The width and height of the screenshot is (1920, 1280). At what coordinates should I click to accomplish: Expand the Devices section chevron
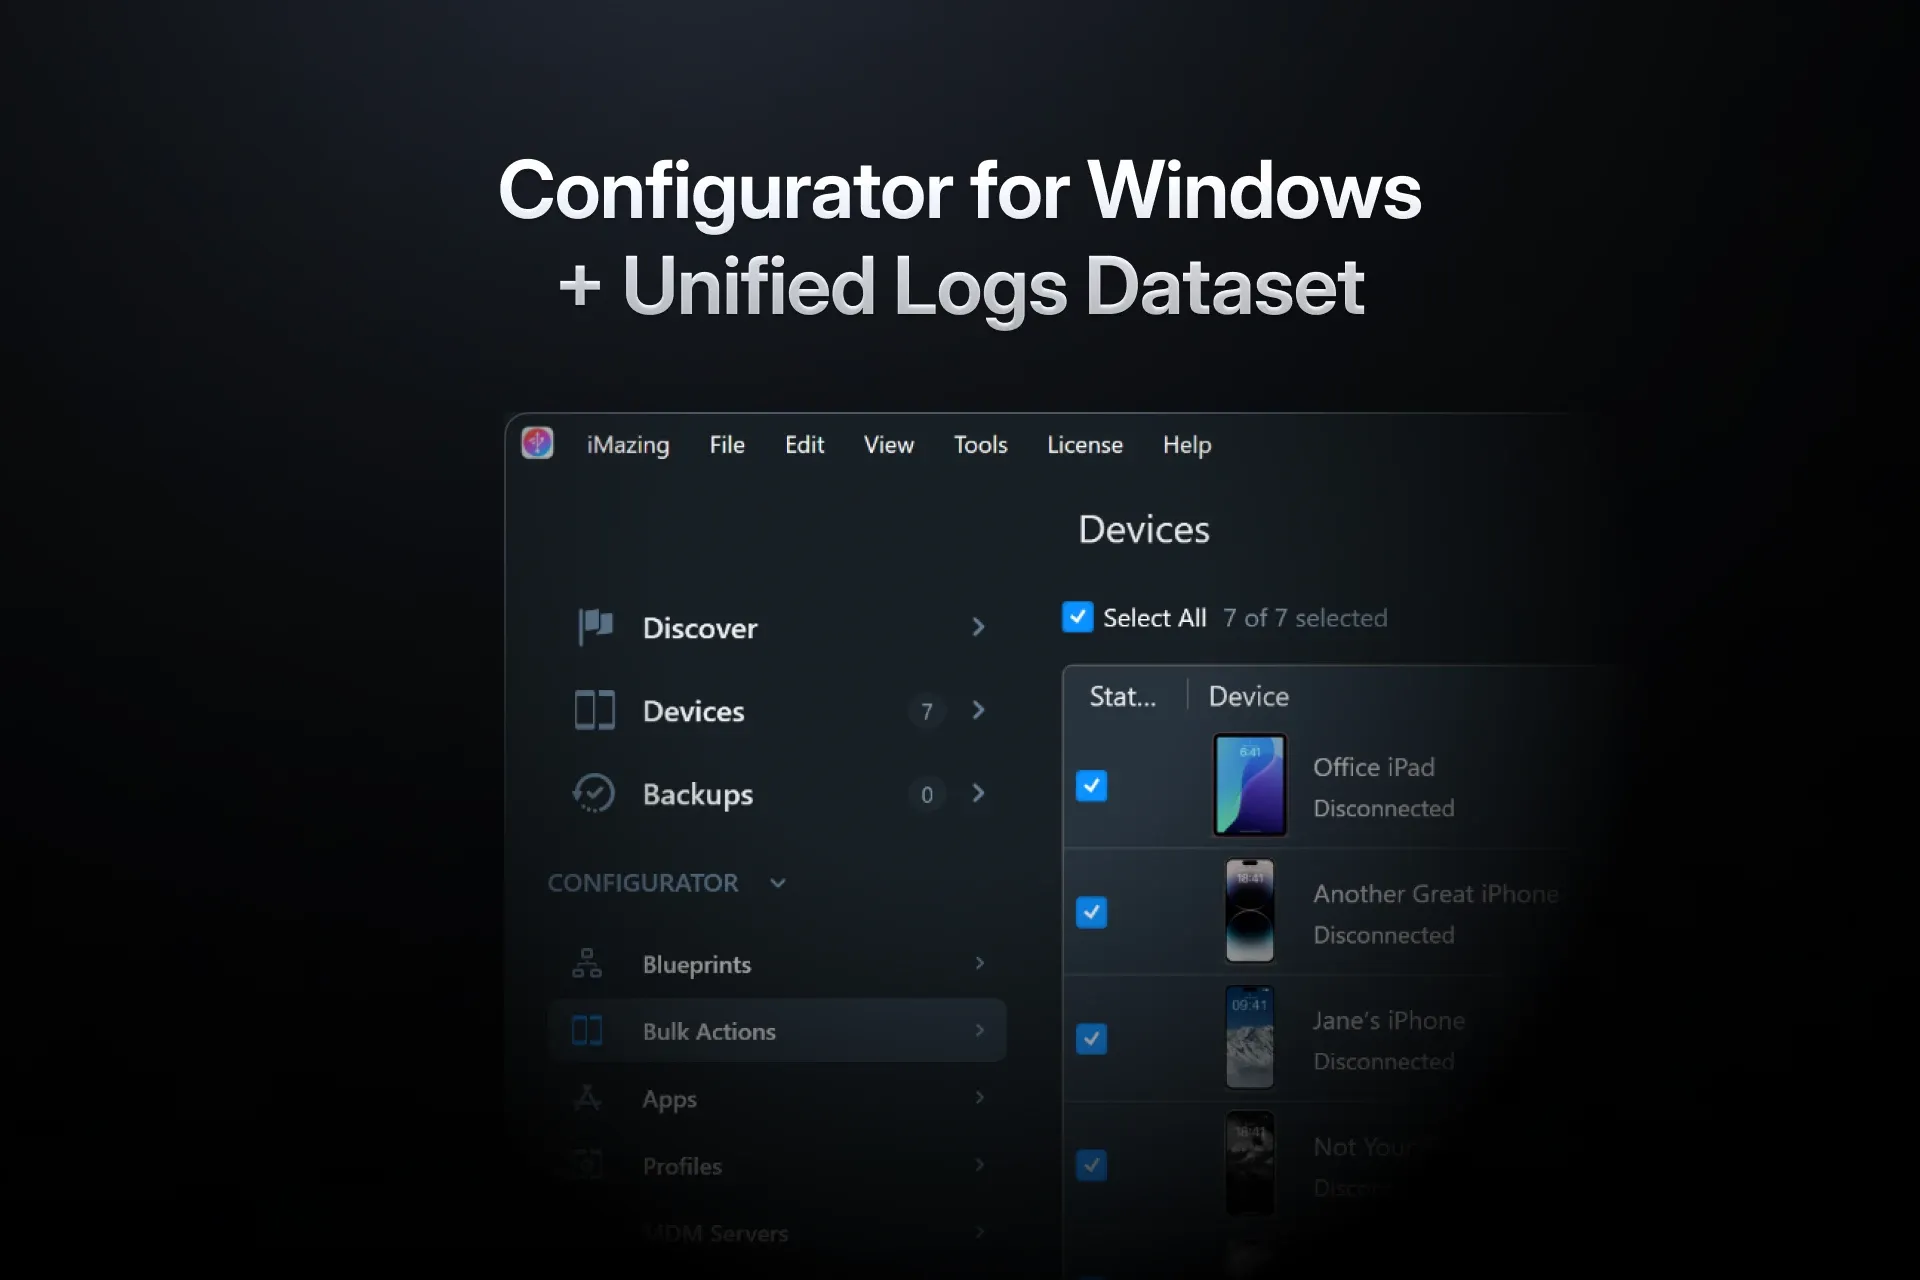[979, 710]
